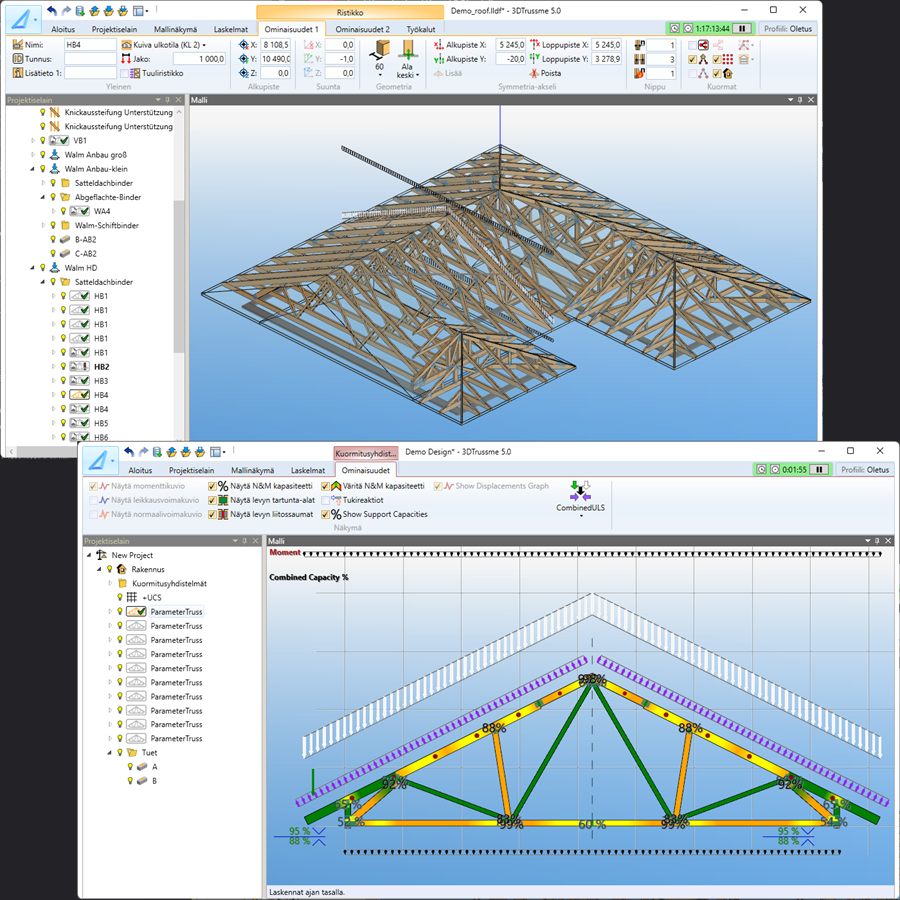The width and height of the screenshot is (900, 900).
Task: Click window layout icon in upper quick toolbar
Action: [x=138, y=10]
